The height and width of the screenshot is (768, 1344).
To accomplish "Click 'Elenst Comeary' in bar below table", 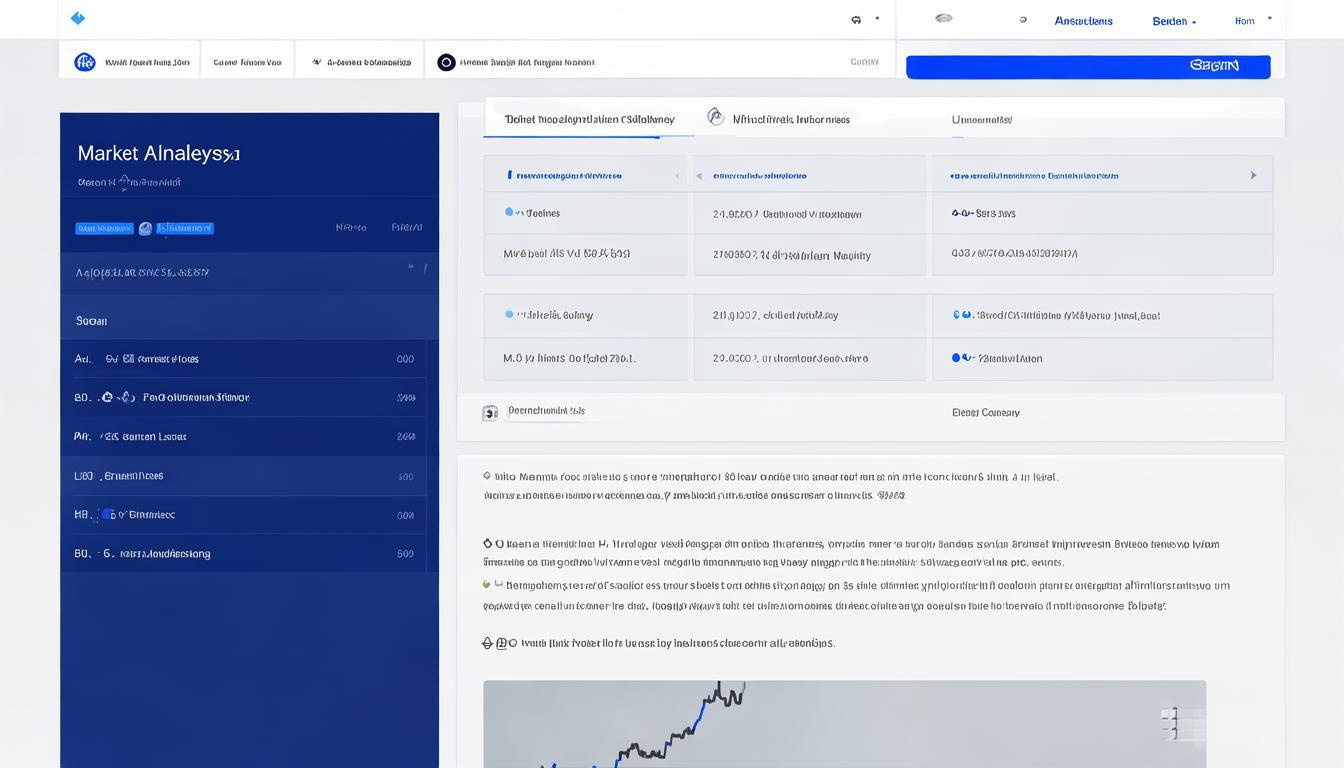I will (x=986, y=413).
